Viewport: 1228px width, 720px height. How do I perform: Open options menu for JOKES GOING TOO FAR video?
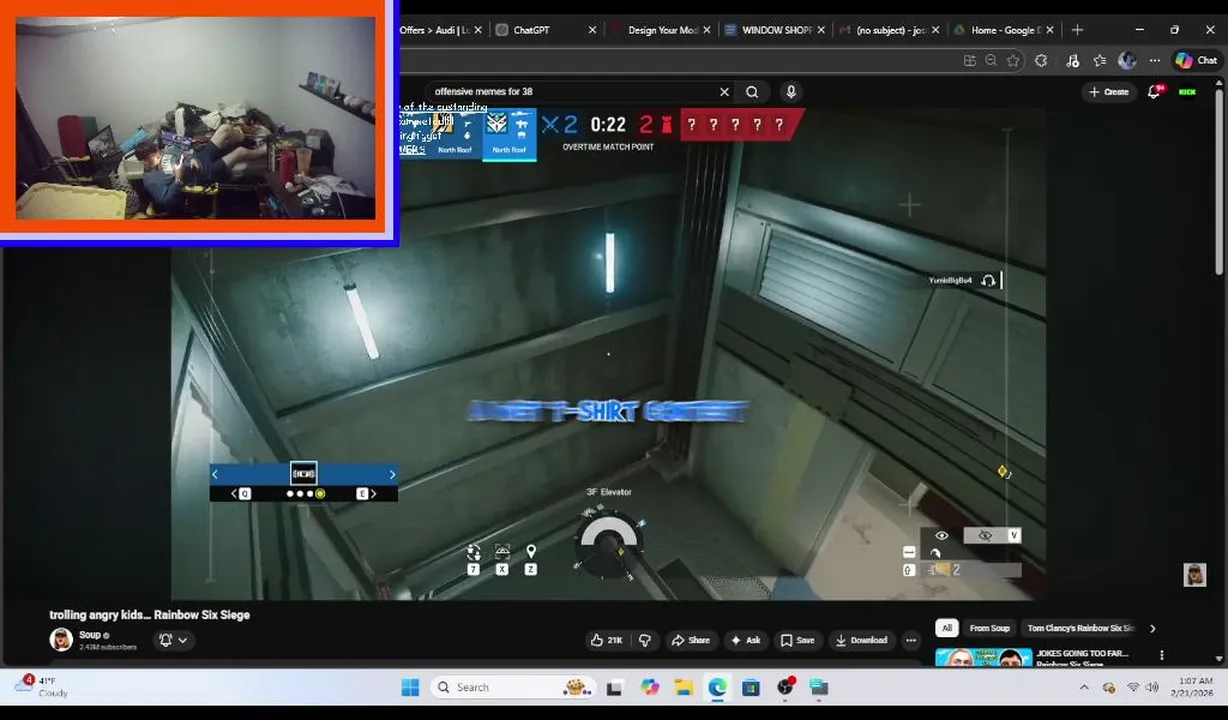[x=1161, y=655]
